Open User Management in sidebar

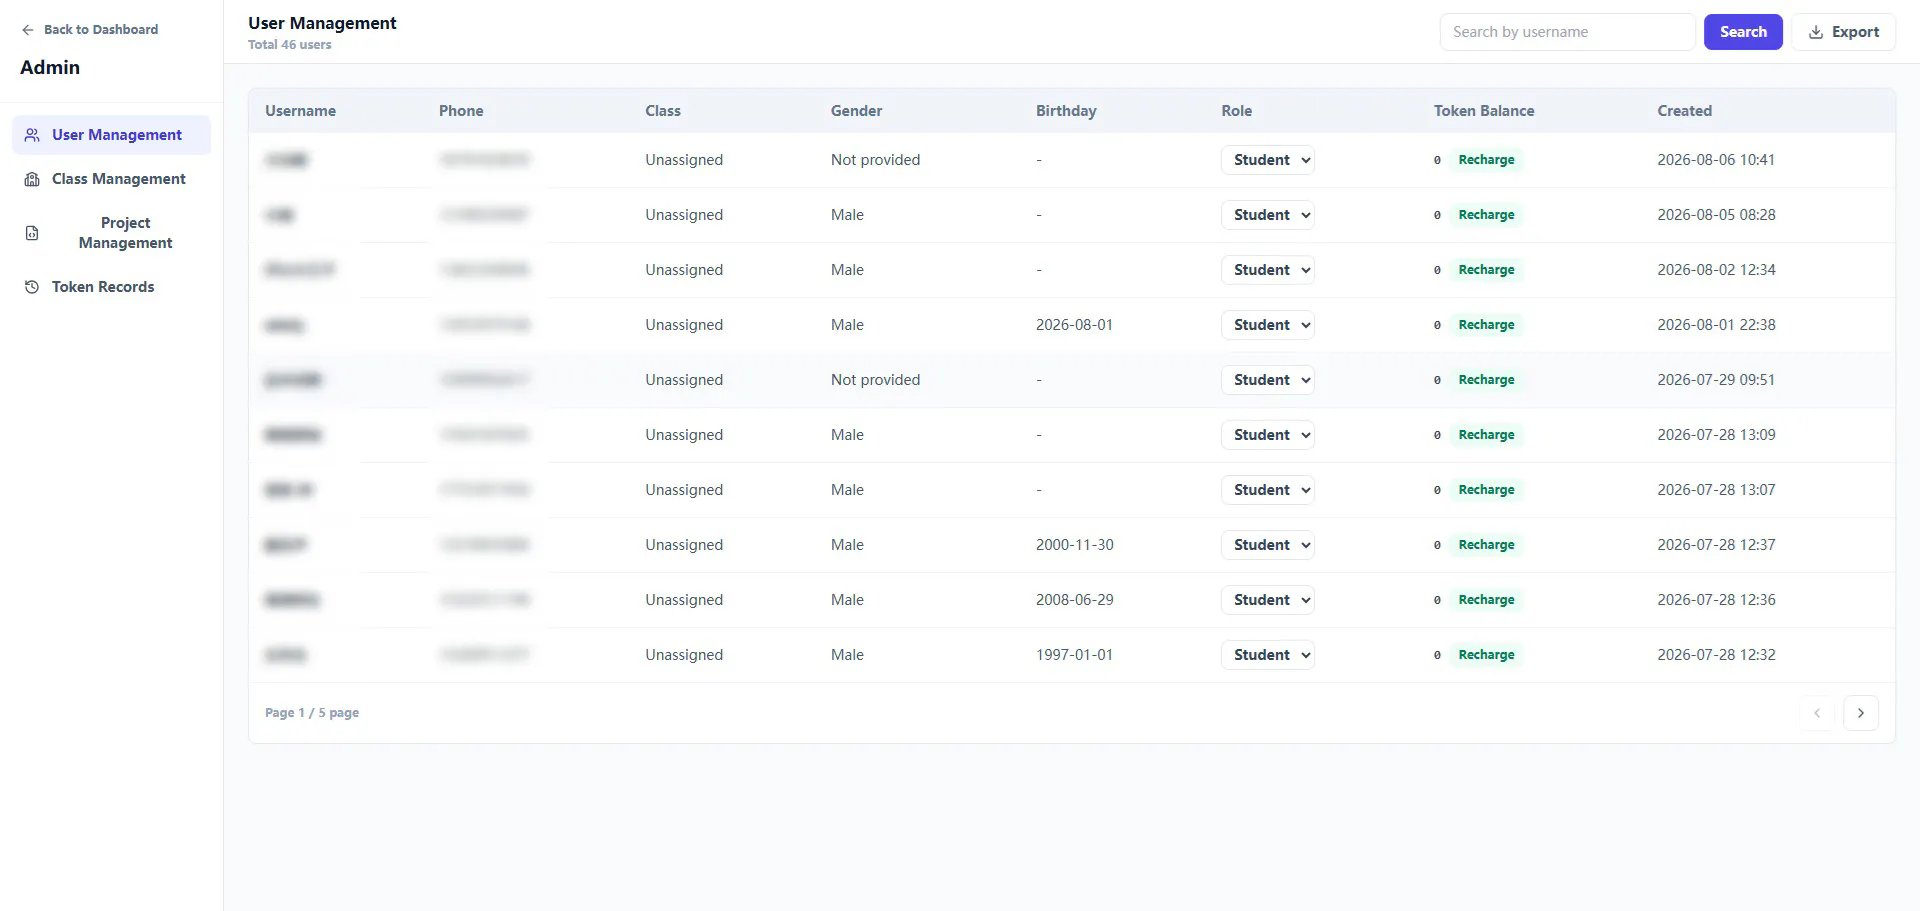[x=111, y=135]
